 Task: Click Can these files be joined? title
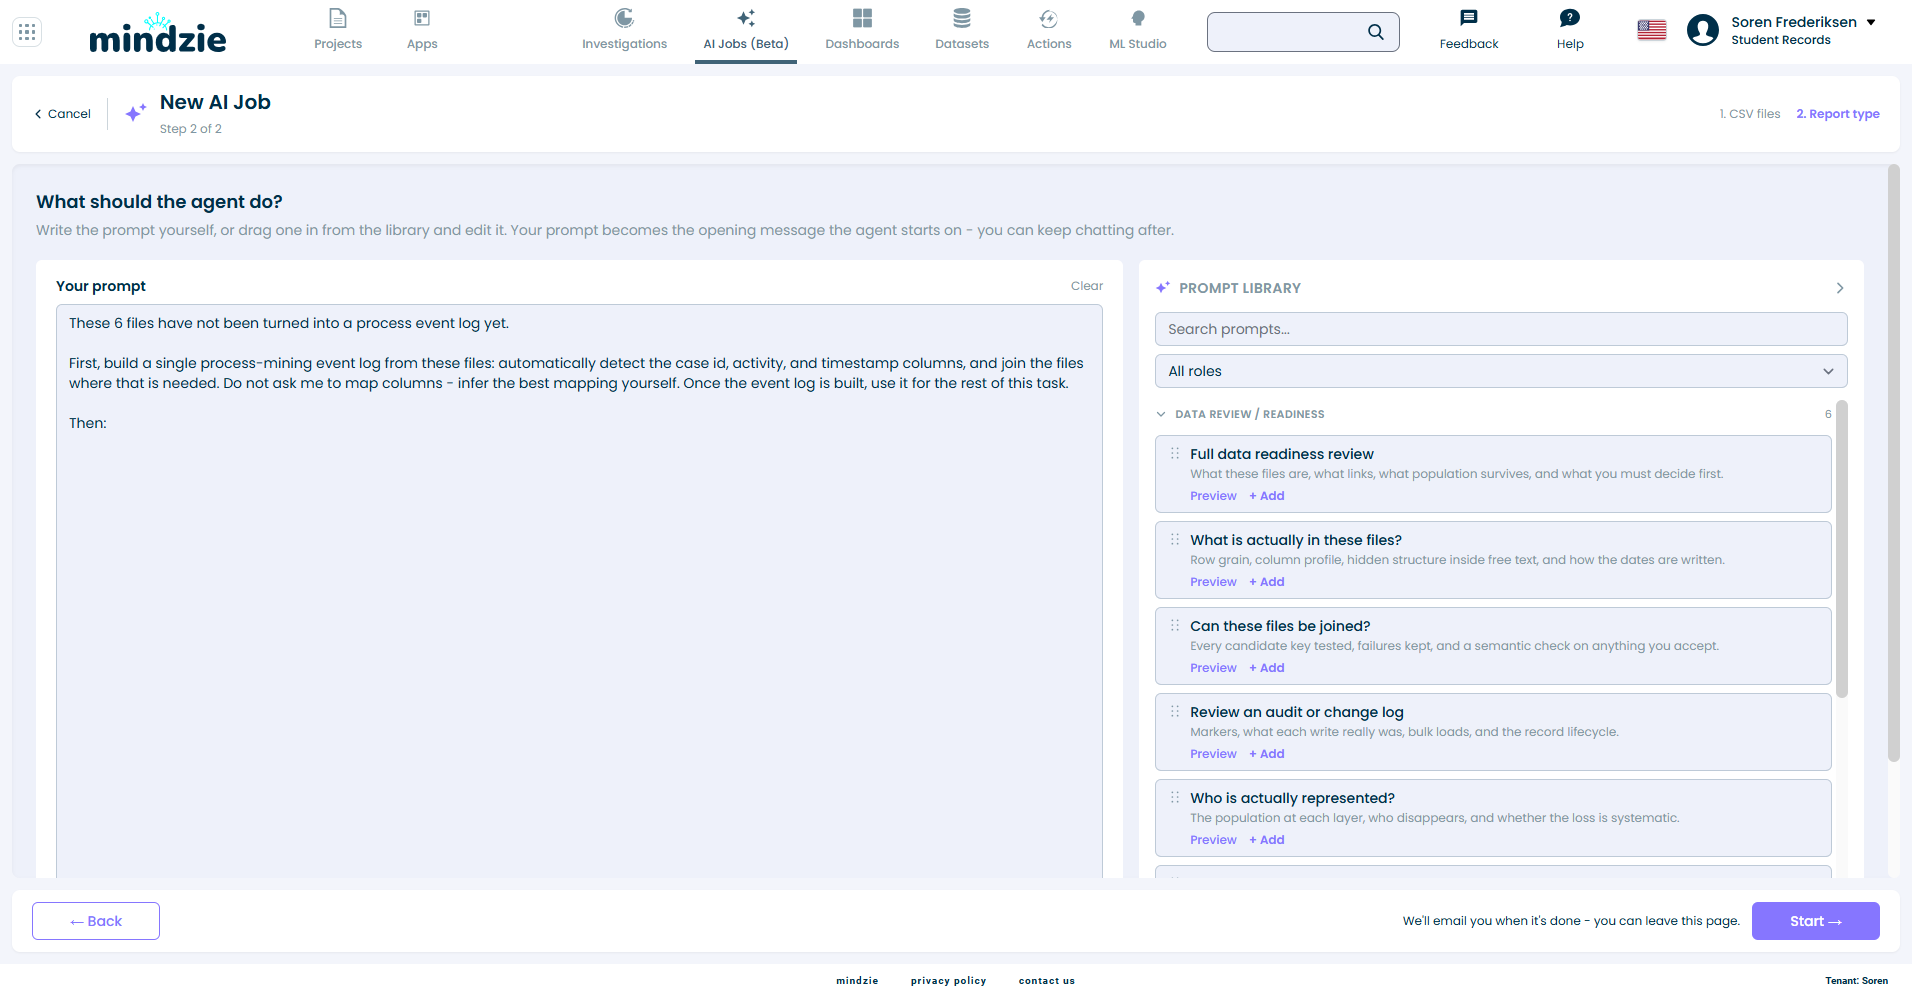tap(1280, 626)
